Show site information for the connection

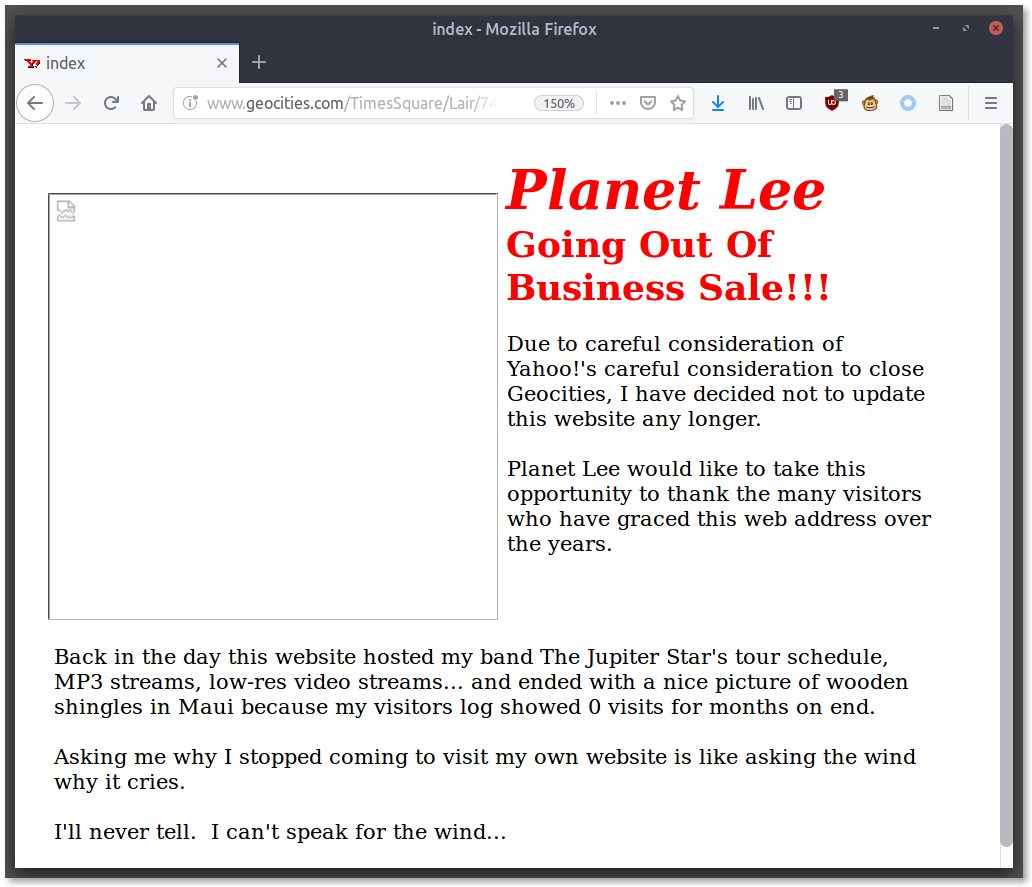[x=190, y=103]
